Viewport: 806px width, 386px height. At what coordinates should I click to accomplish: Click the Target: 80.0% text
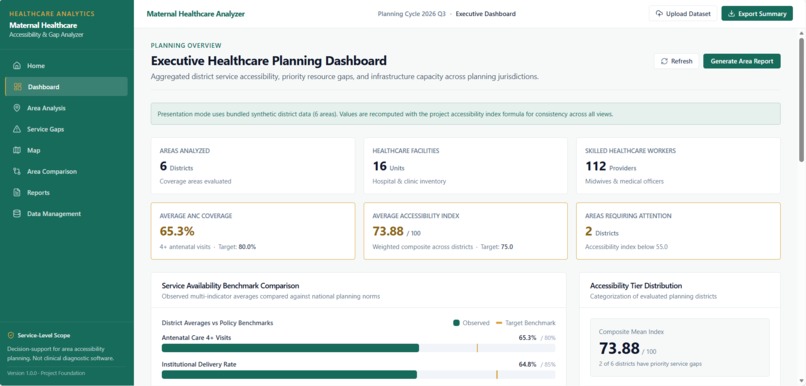point(237,247)
